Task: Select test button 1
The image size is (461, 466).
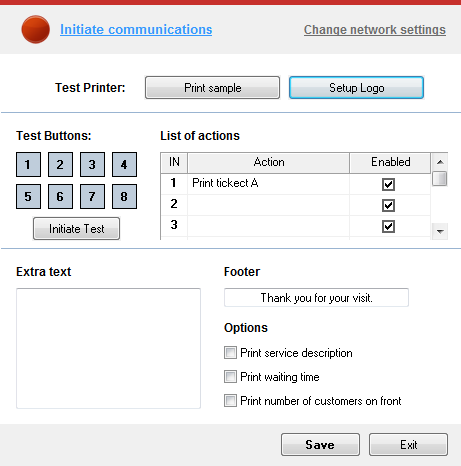Action: 28,164
